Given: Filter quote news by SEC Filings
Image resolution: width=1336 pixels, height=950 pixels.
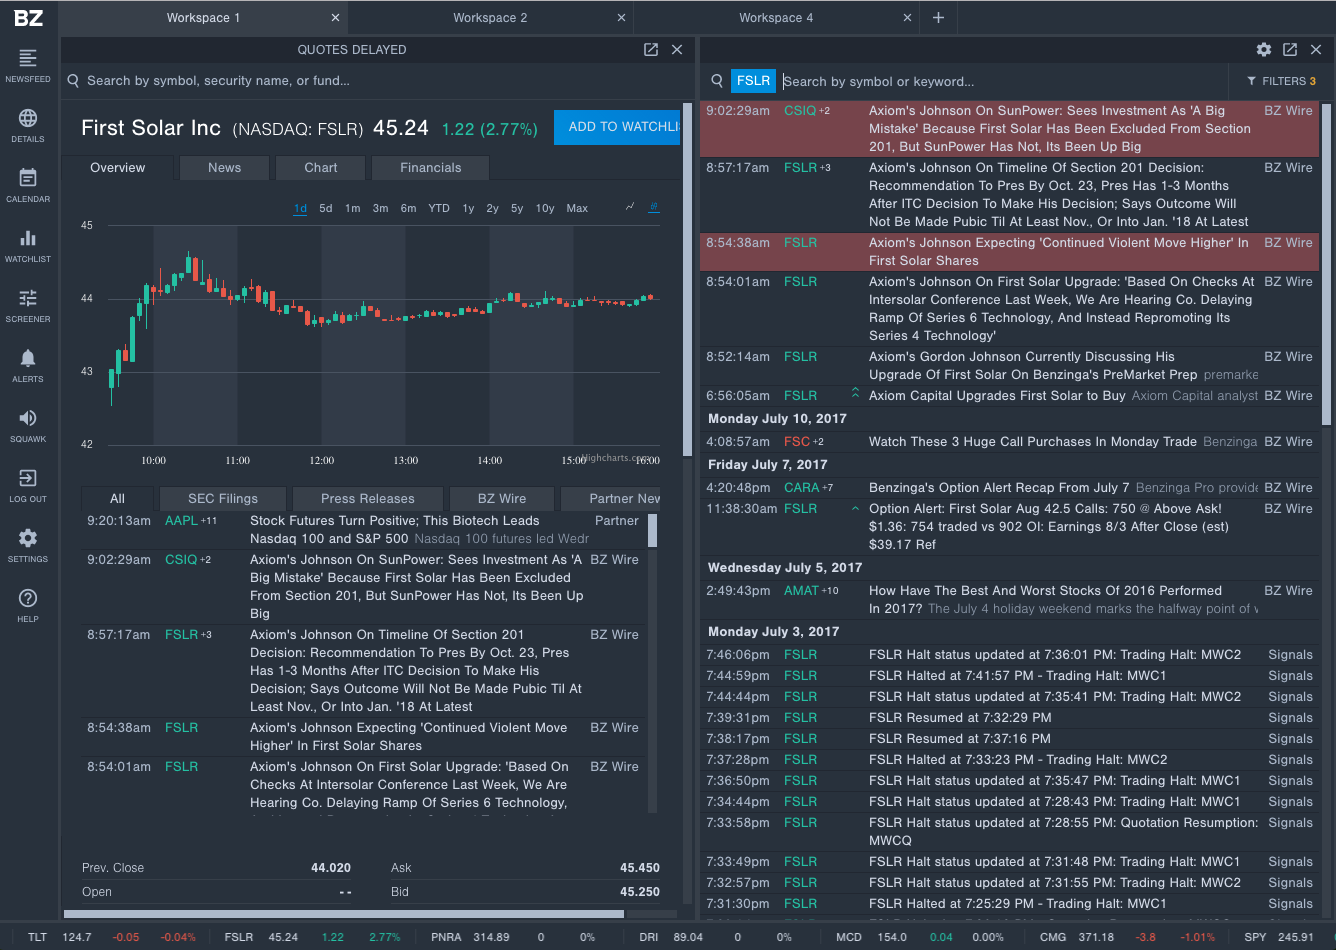Looking at the screenshot, I should click(x=223, y=498).
